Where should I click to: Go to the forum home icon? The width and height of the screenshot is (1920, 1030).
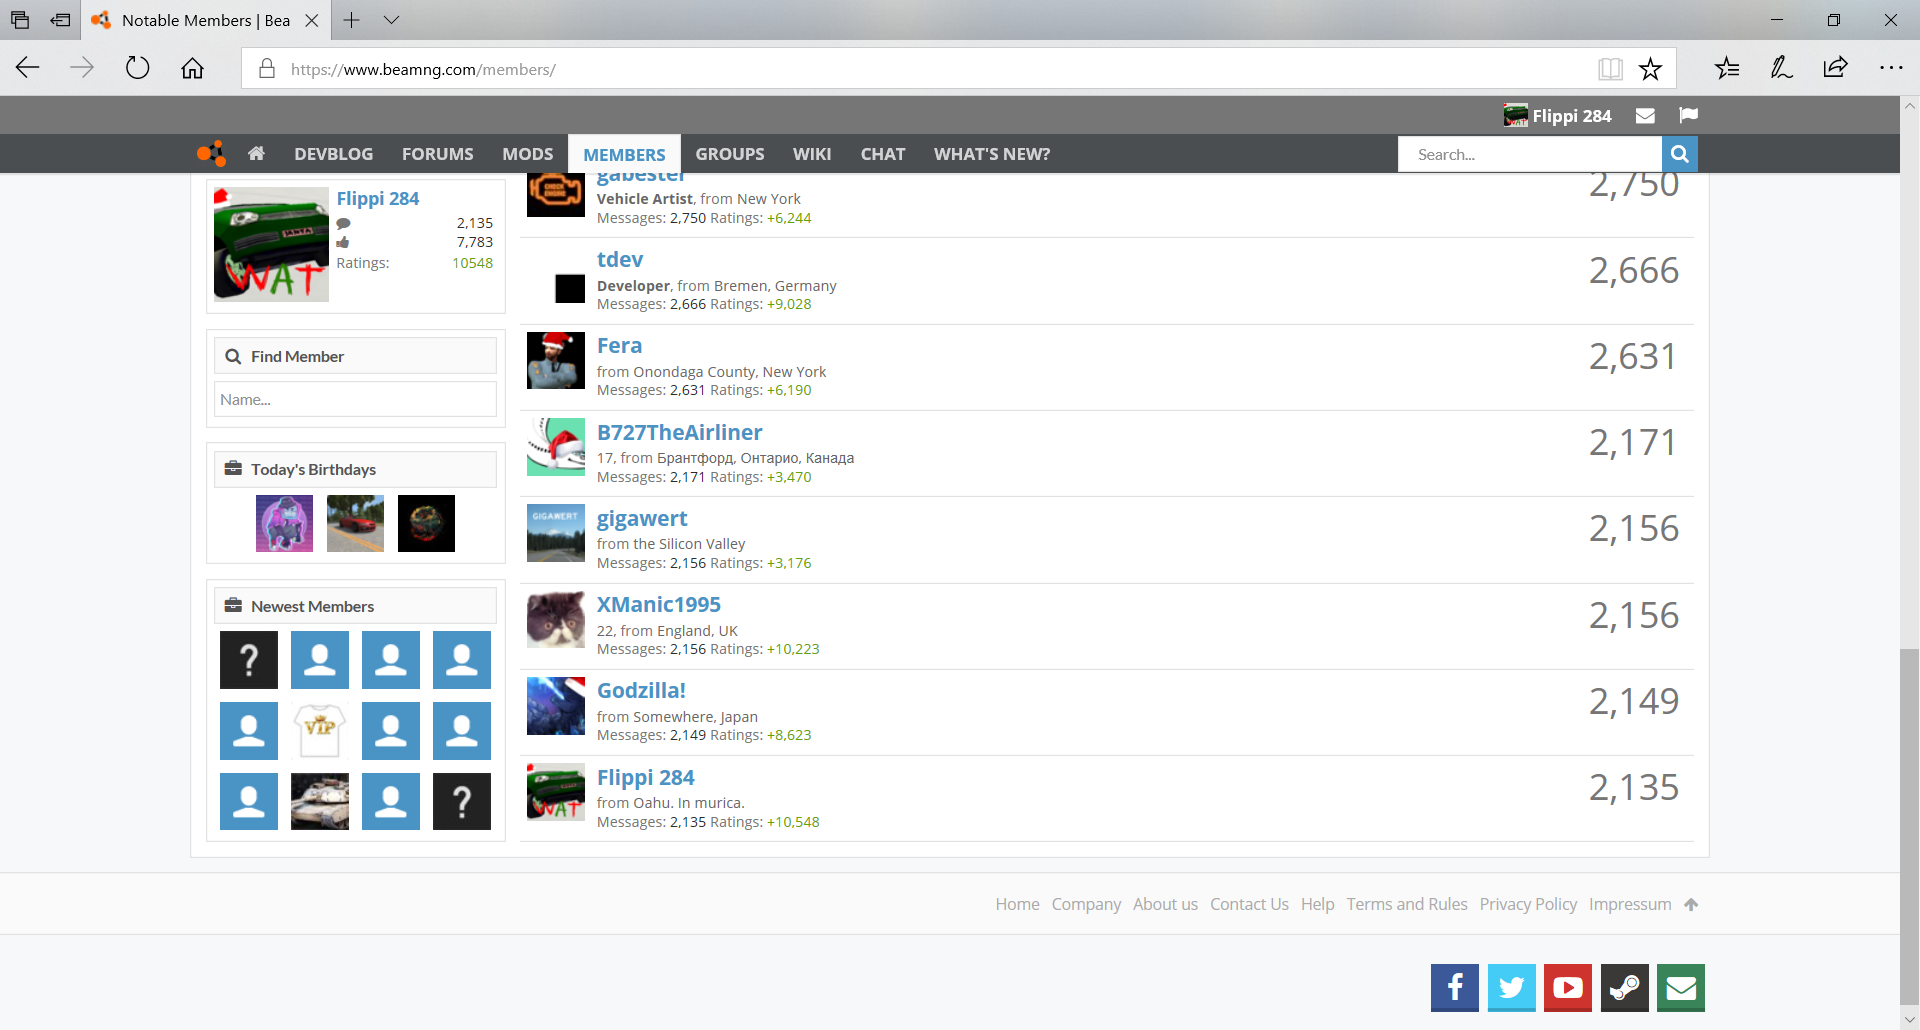tap(256, 154)
